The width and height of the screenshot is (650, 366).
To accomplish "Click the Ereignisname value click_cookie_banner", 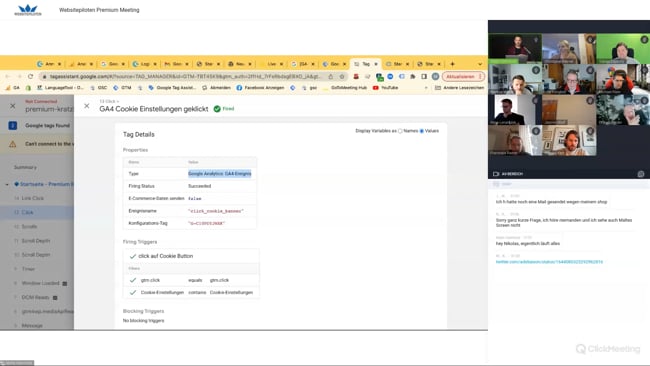I will pyautogui.click(x=216, y=211).
